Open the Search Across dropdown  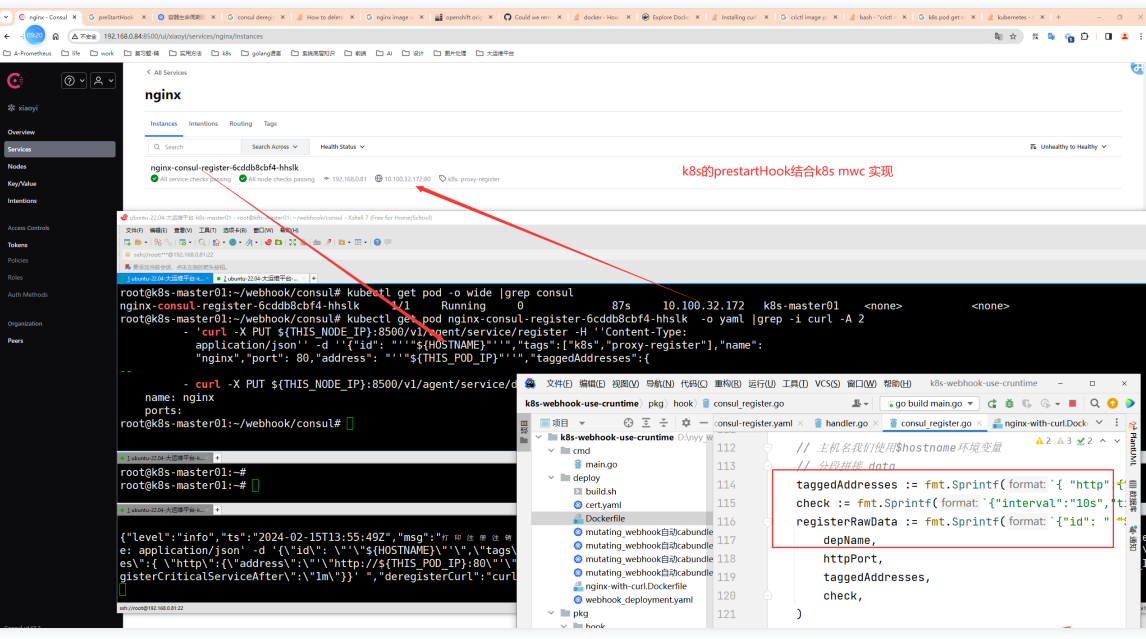coord(274,147)
